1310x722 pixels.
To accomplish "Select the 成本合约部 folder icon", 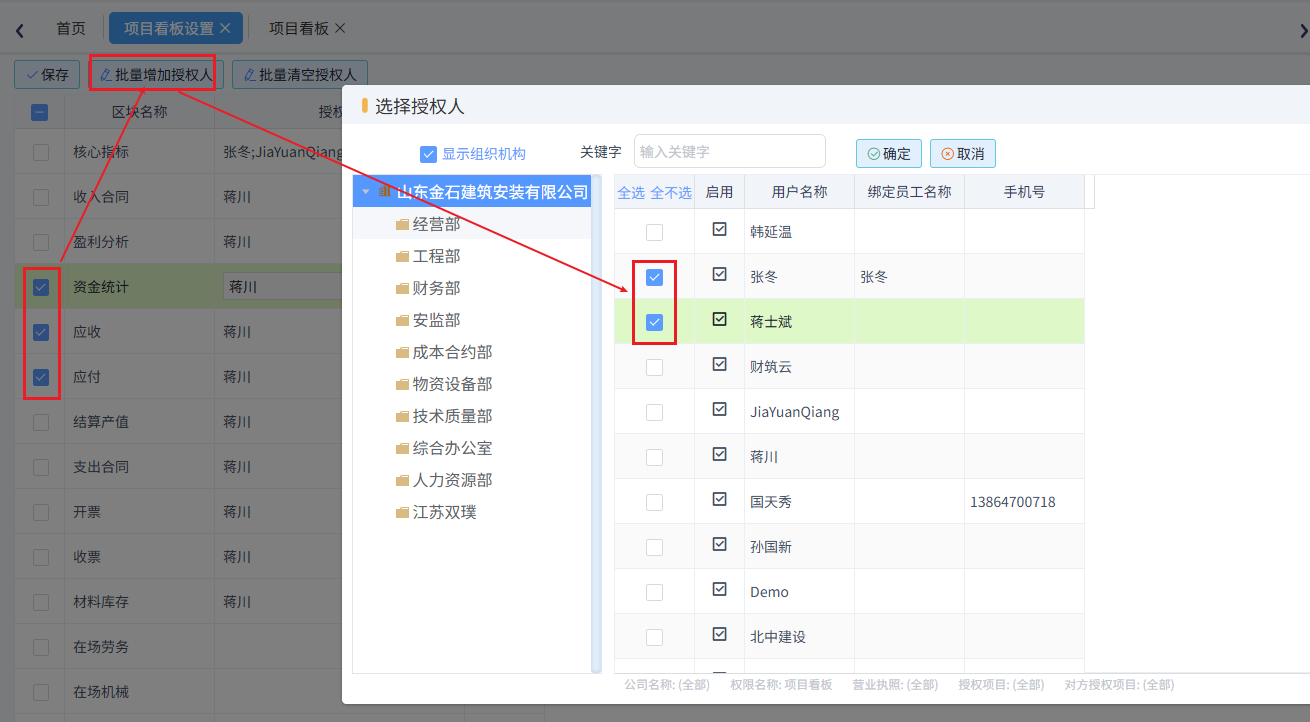I will click(x=403, y=353).
